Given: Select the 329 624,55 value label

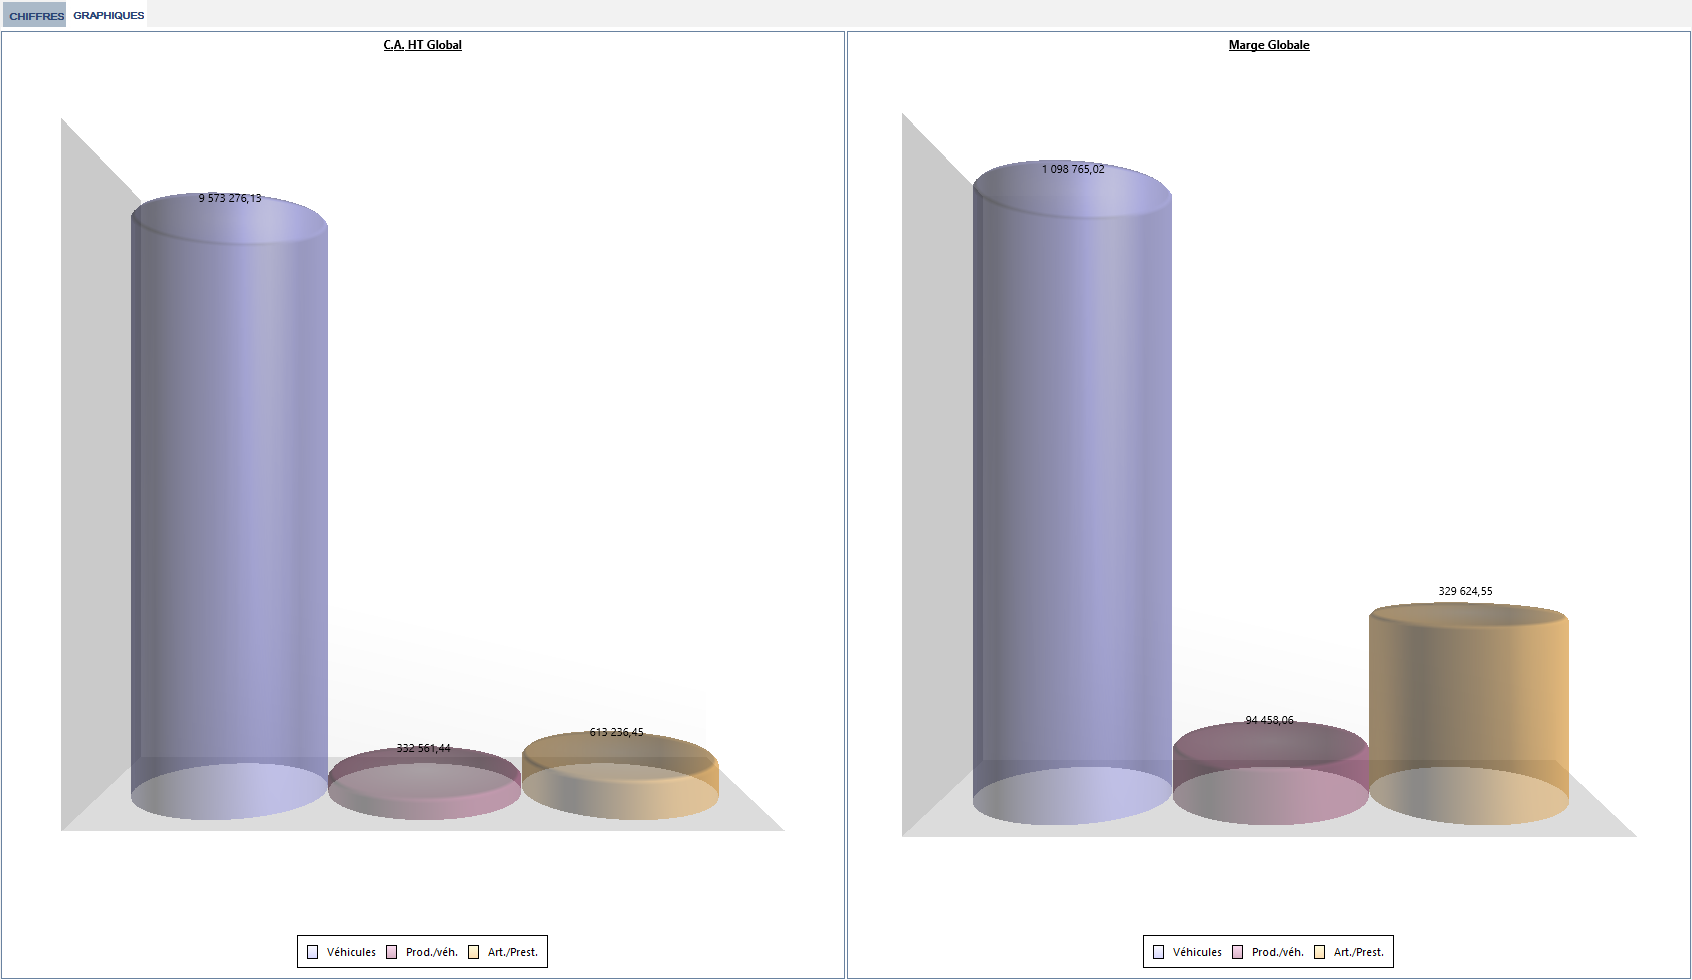Looking at the screenshot, I should [x=1465, y=591].
